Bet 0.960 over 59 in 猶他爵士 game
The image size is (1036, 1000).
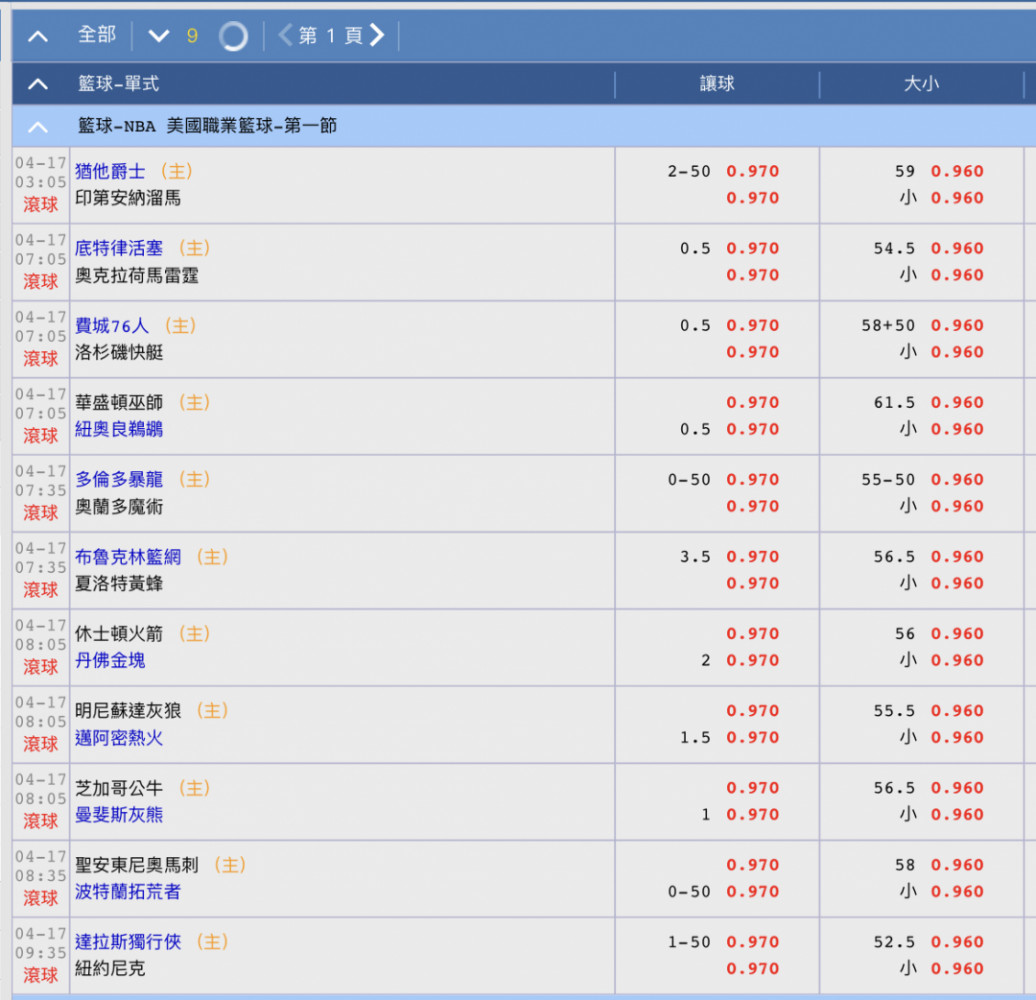[x=957, y=172]
